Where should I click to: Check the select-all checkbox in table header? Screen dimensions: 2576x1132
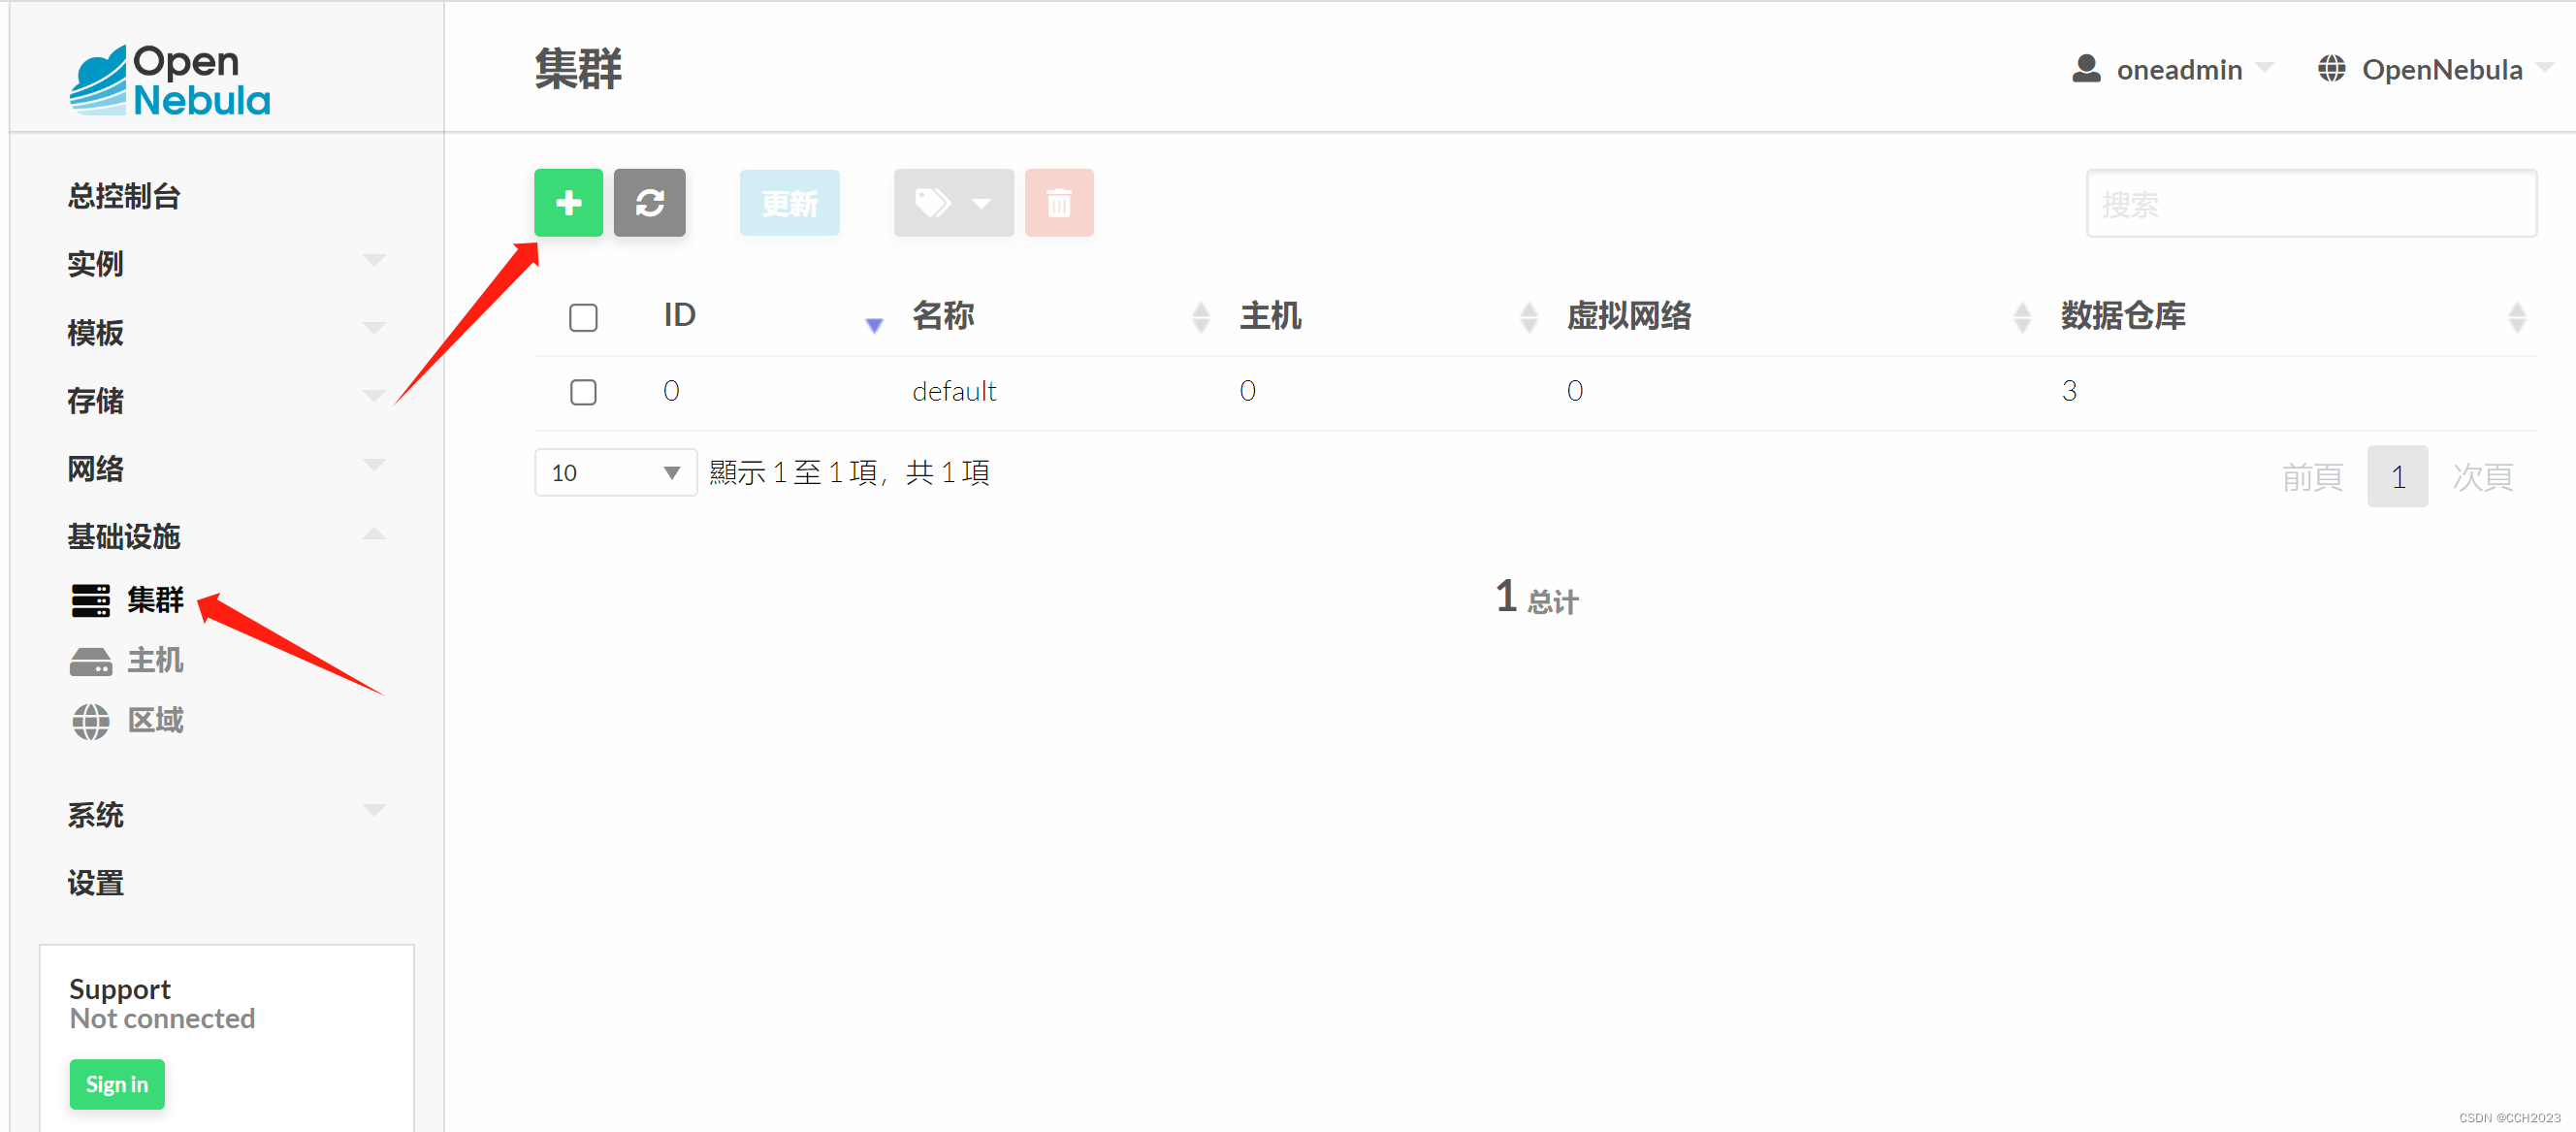point(583,317)
